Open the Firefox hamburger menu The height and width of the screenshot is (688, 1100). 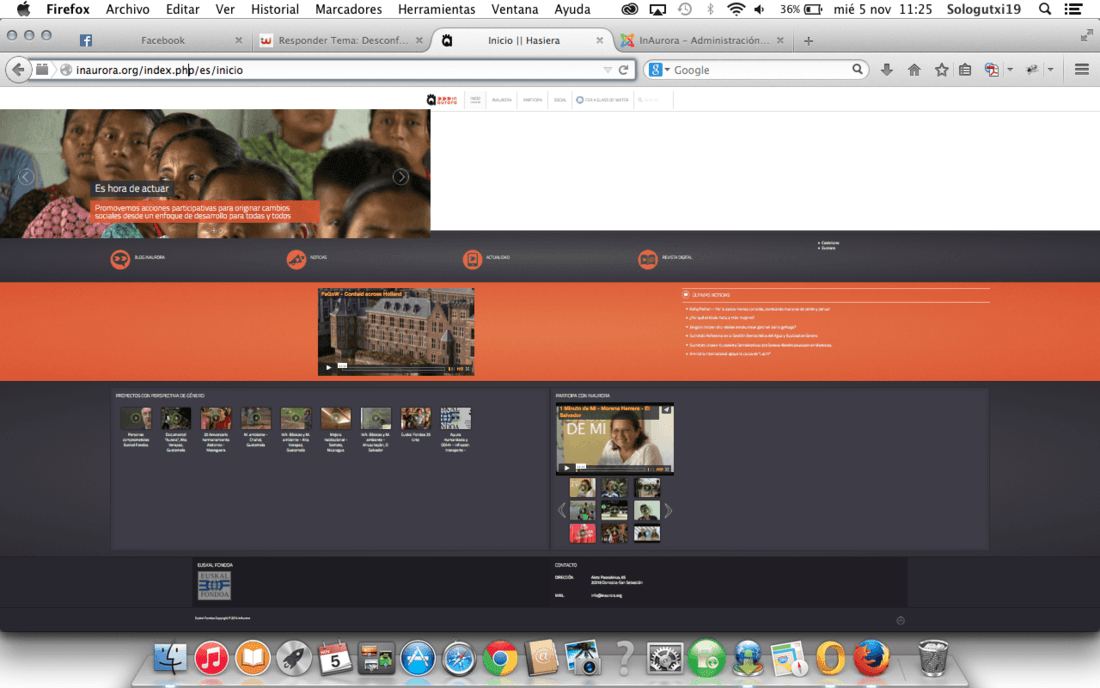click(x=1082, y=69)
